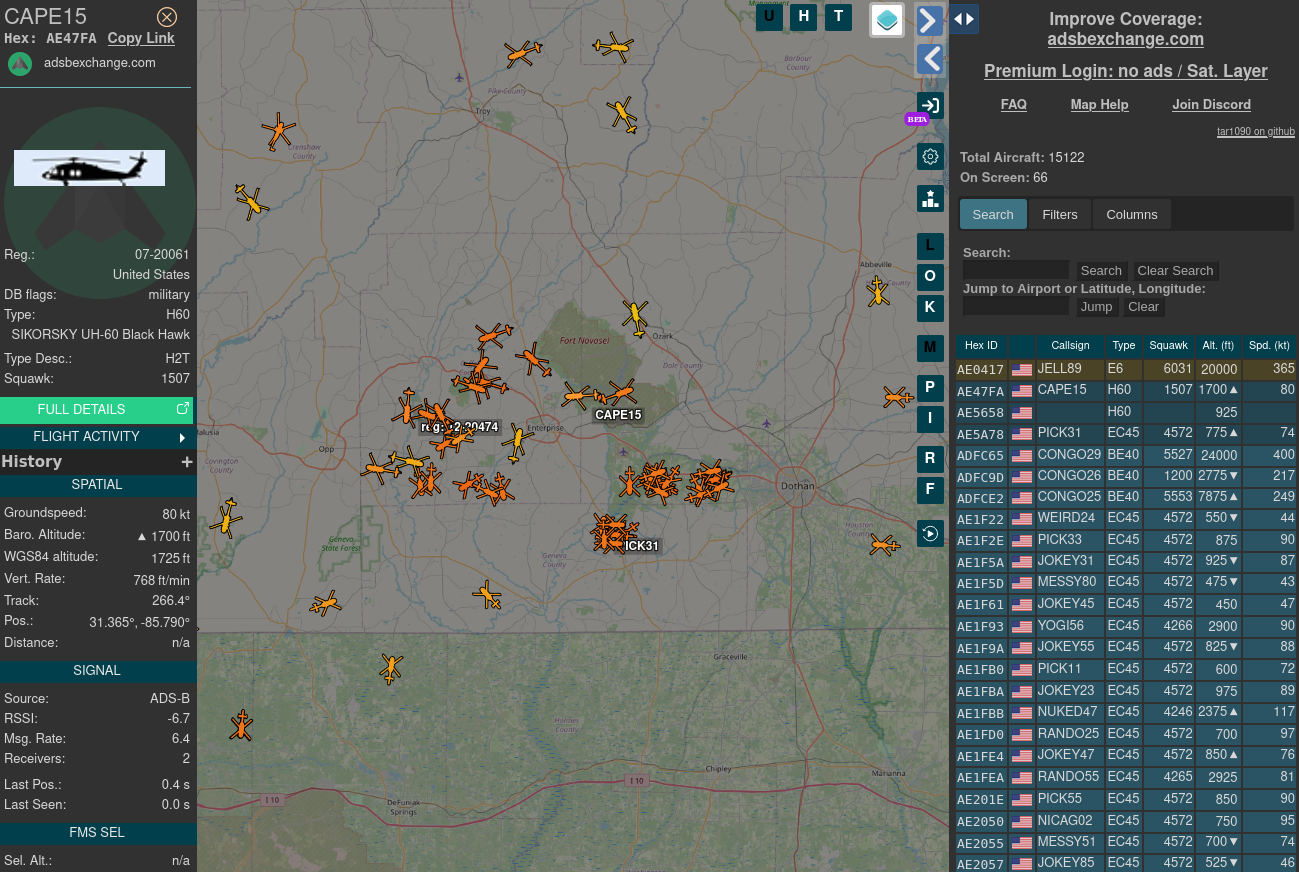Screen dimensions: 1299x872
Task: Copy Link for the selected aircraft
Action: point(141,38)
